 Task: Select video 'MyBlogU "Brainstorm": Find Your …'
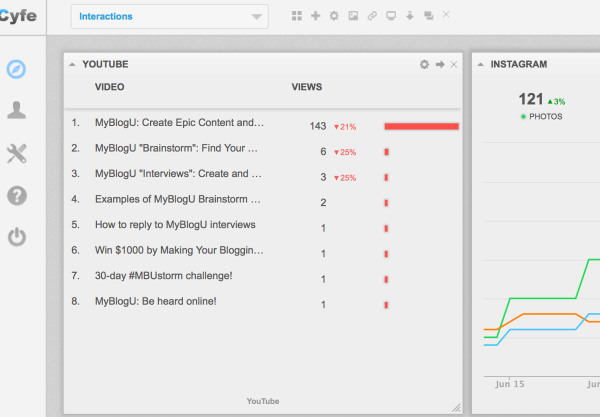[x=176, y=148]
